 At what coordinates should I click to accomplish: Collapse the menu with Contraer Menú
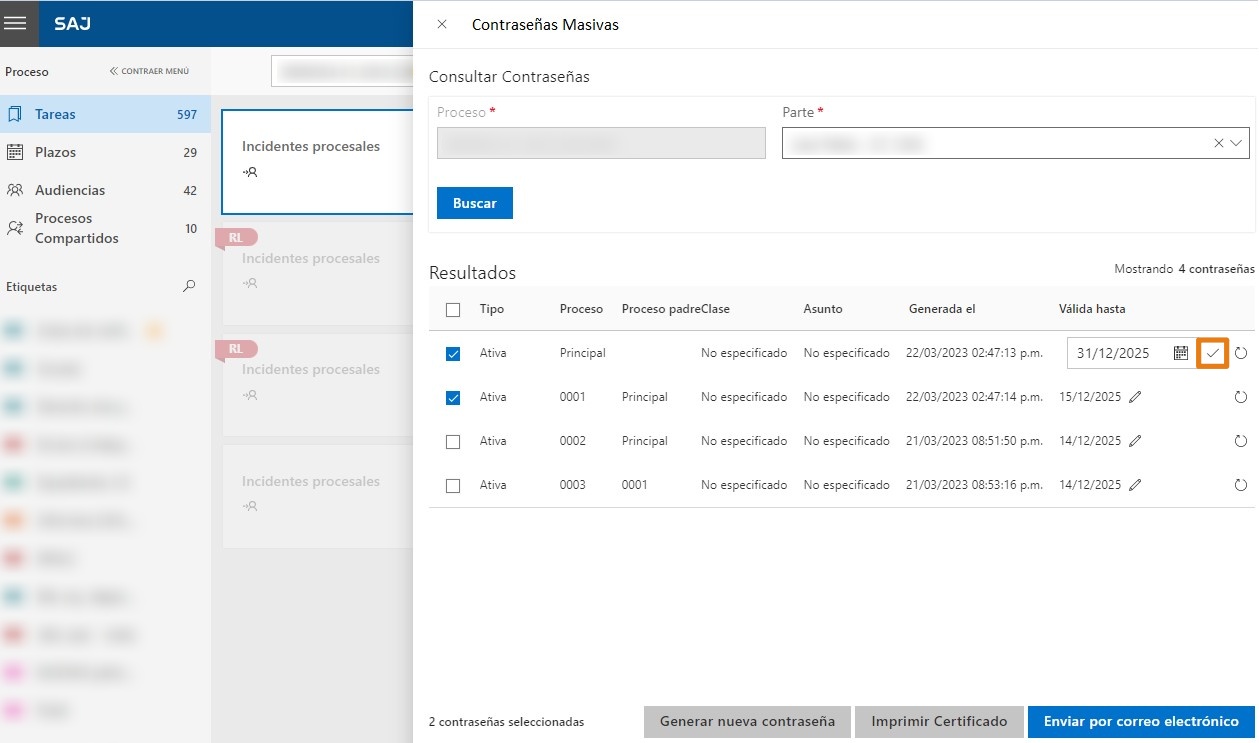[x=149, y=72]
